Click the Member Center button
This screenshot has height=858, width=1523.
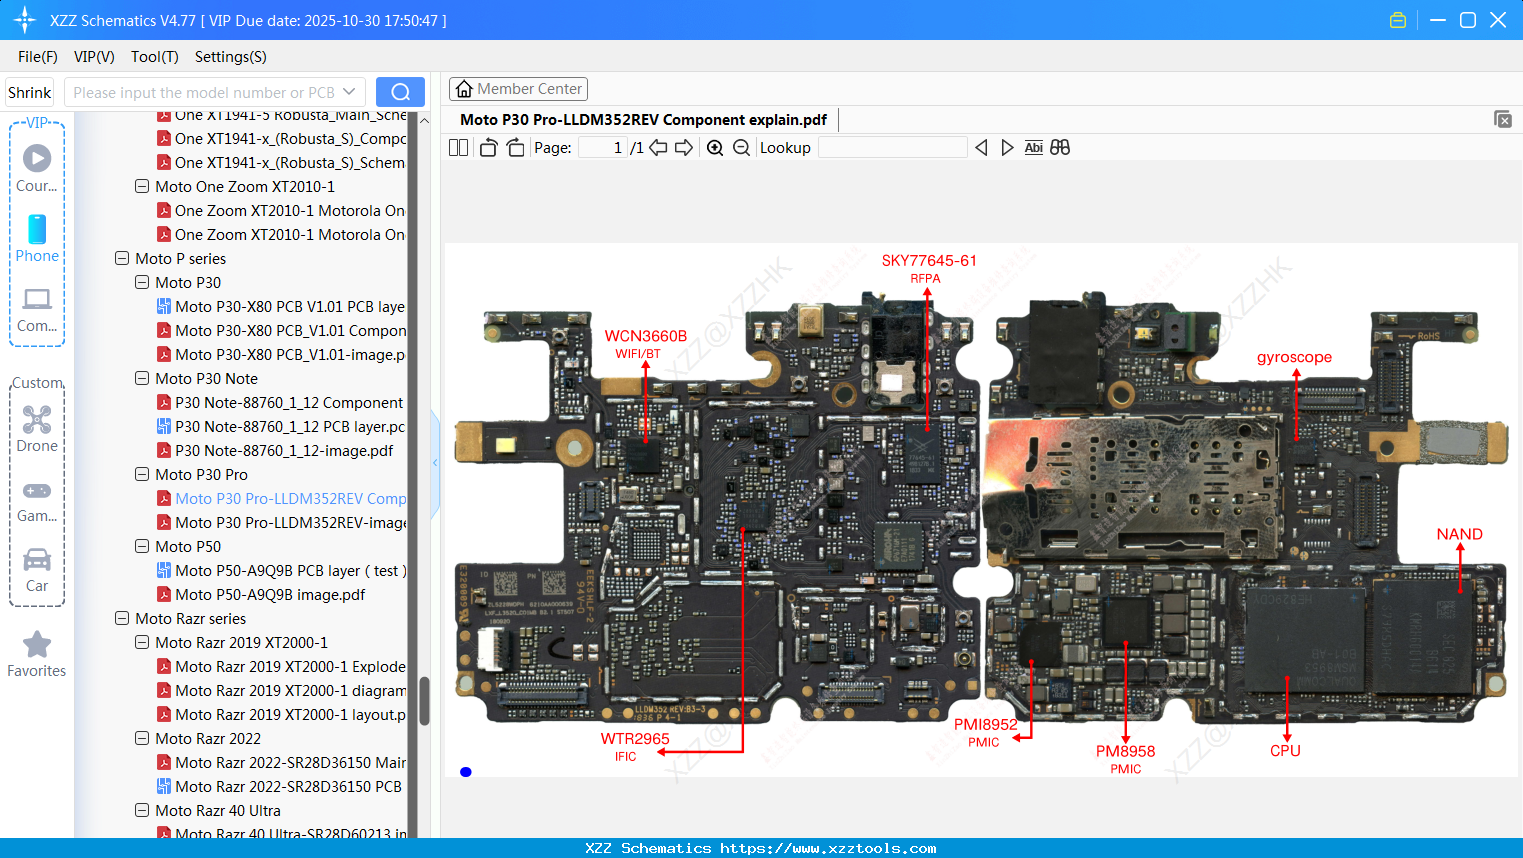pyautogui.click(x=518, y=88)
